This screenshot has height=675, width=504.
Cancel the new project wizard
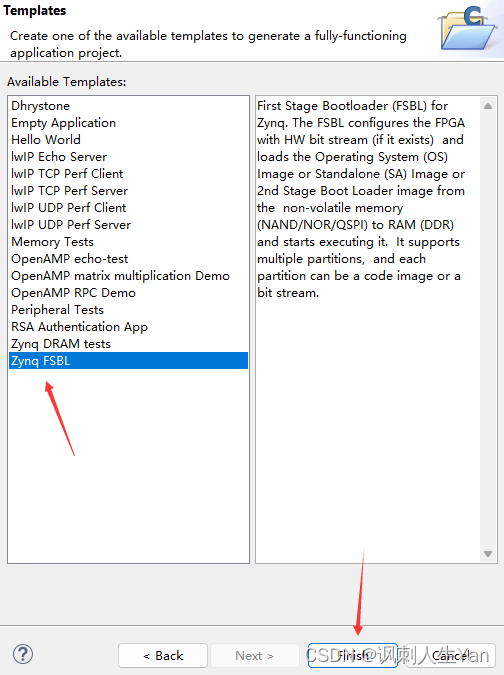(x=451, y=656)
